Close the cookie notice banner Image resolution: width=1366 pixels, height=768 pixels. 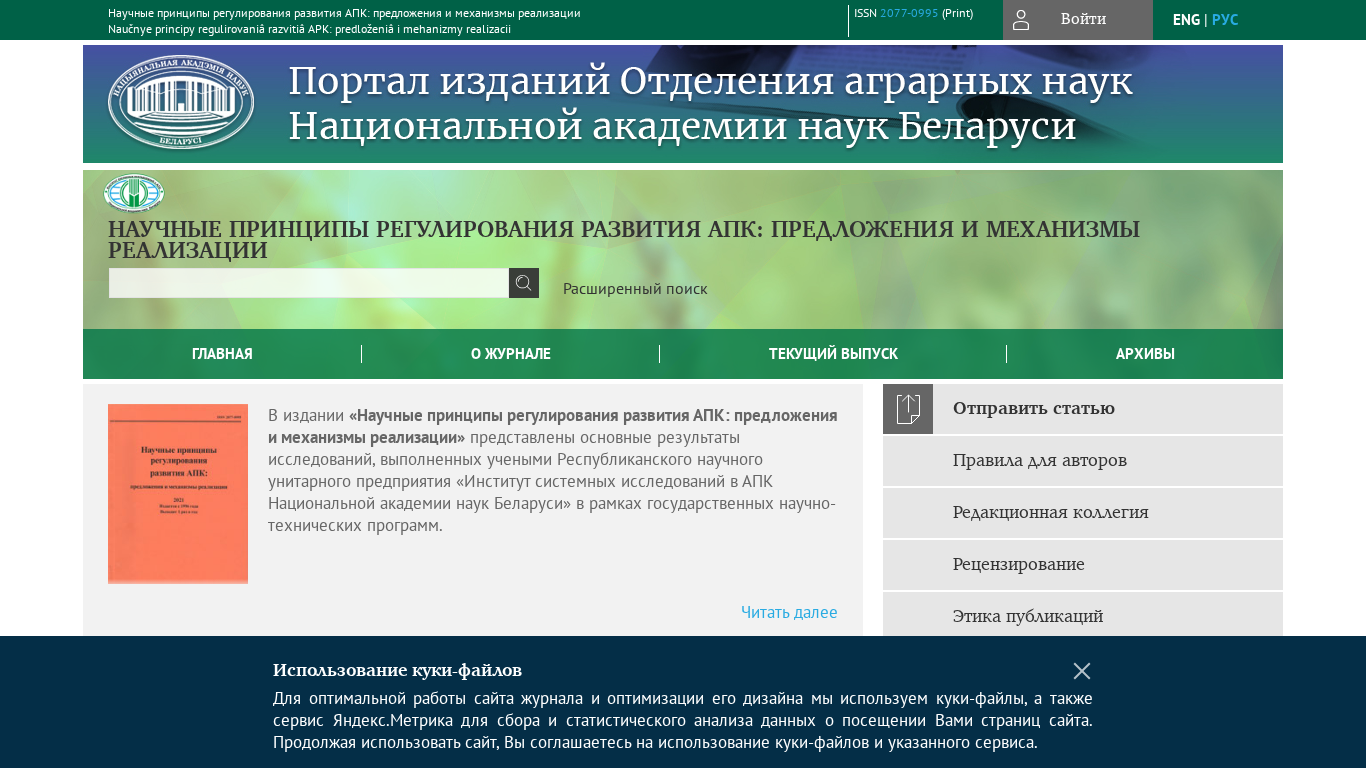point(1082,671)
